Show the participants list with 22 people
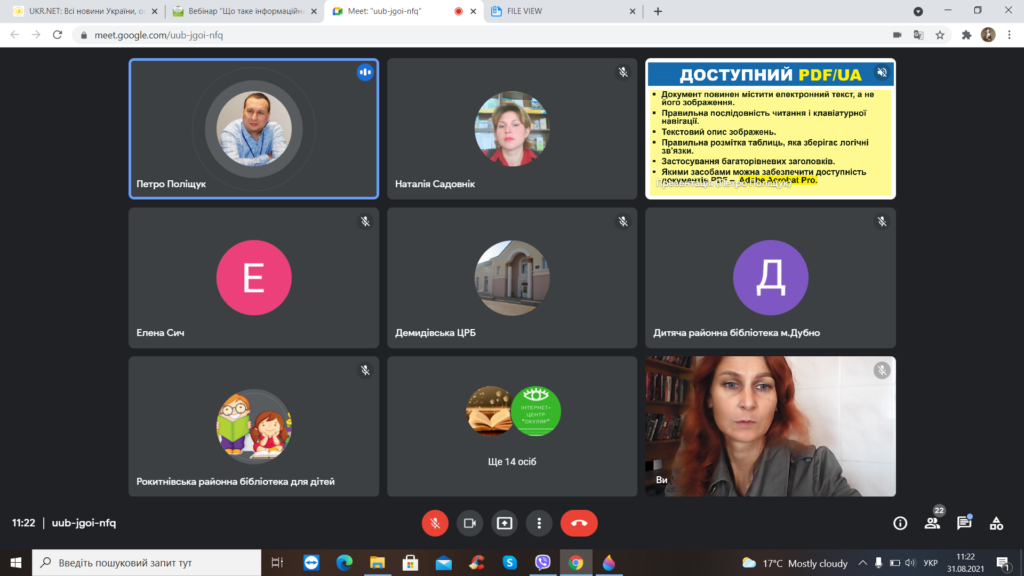1024x576 pixels. tap(932, 523)
